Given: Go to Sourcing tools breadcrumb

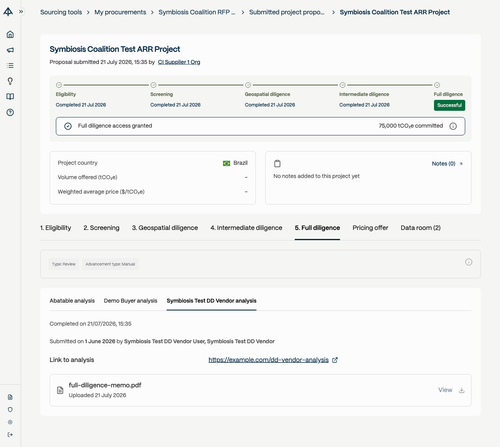Looking at the screenshot, I should [61, 12].
